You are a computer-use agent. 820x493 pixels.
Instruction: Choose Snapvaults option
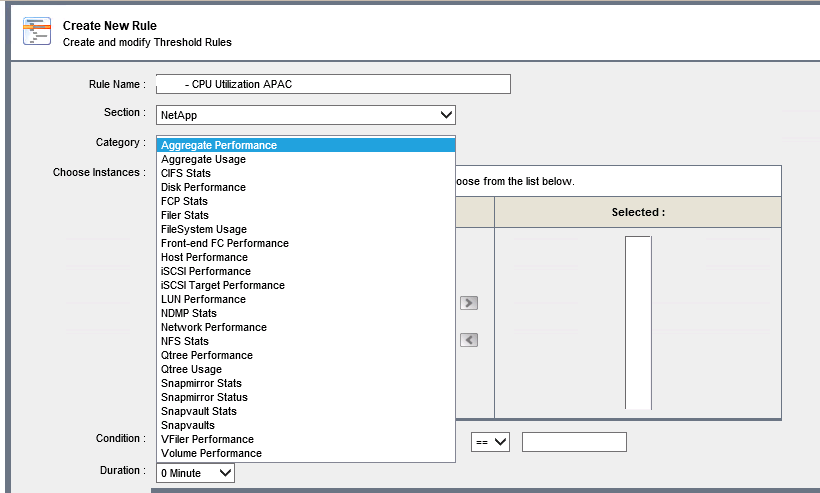tap(306, 425)
